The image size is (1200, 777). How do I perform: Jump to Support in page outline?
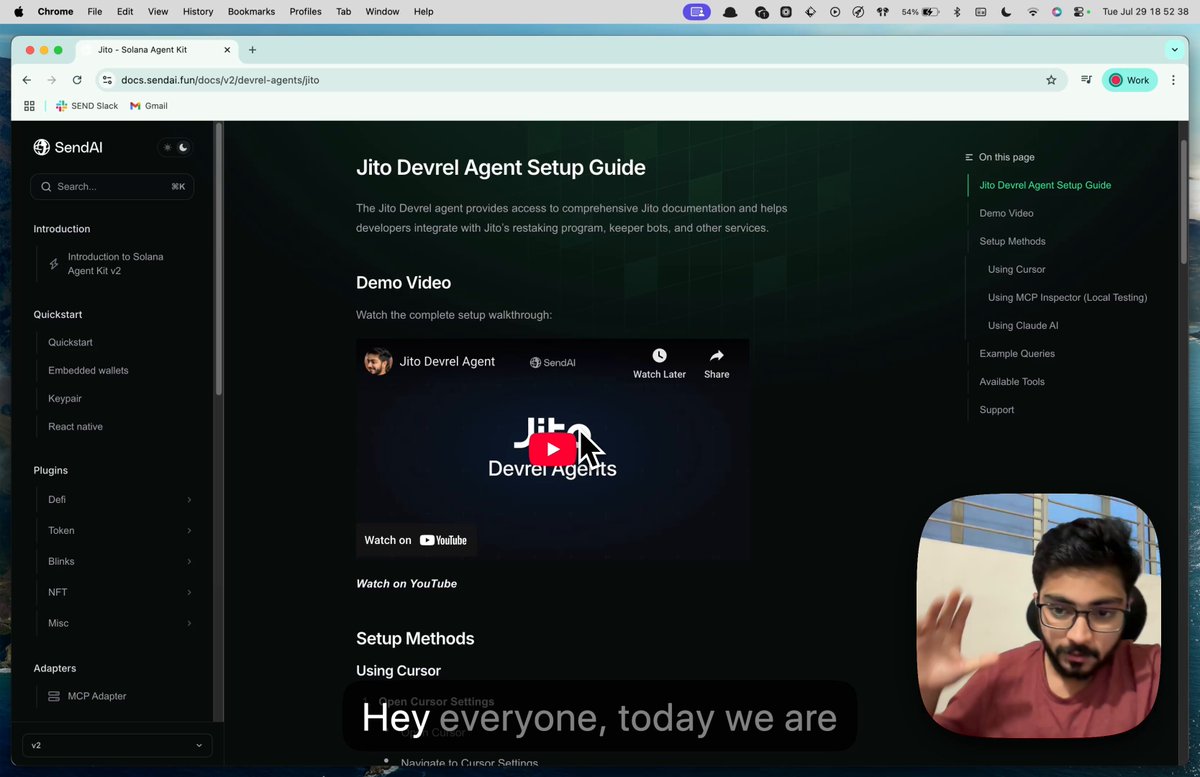pos(996,409)
